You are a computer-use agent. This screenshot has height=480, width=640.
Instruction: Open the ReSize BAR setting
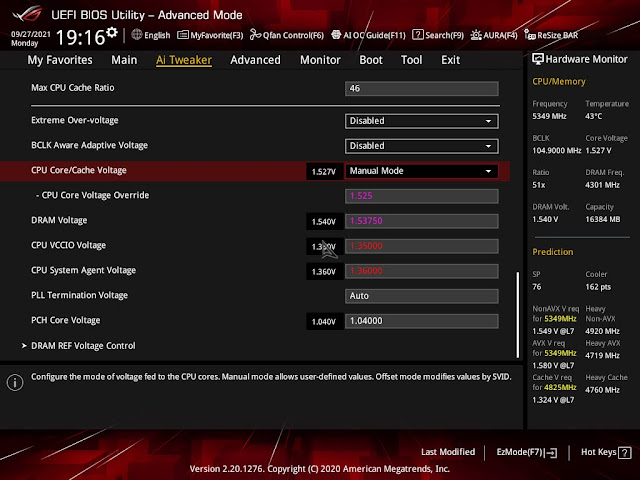[x=551, y=35]
